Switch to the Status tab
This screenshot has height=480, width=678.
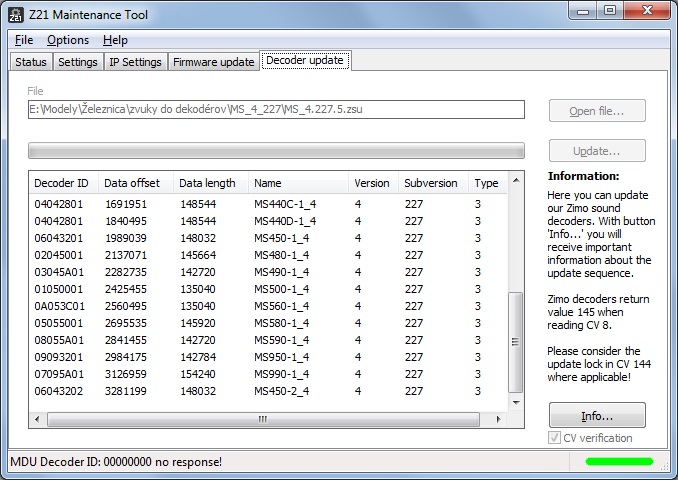30,62
